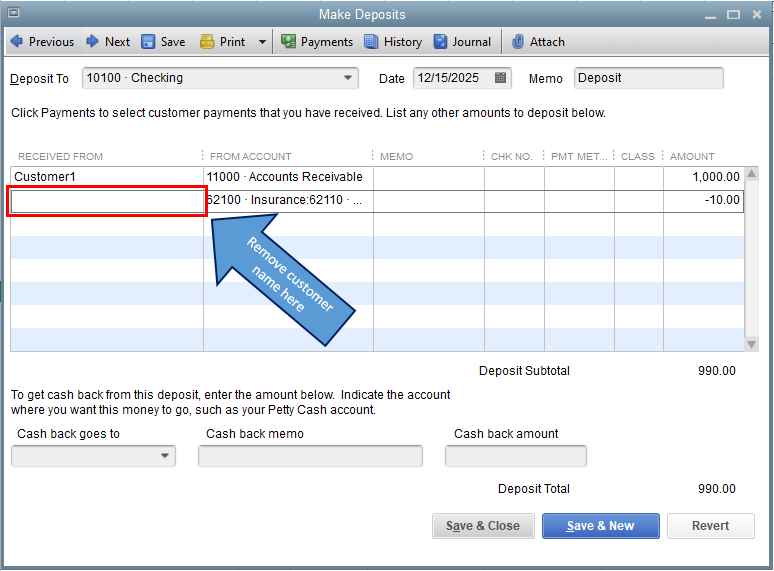This screenshot has width=774, height=571.
Task: Click Save & Close button
Action: click(x=483, y=526)
